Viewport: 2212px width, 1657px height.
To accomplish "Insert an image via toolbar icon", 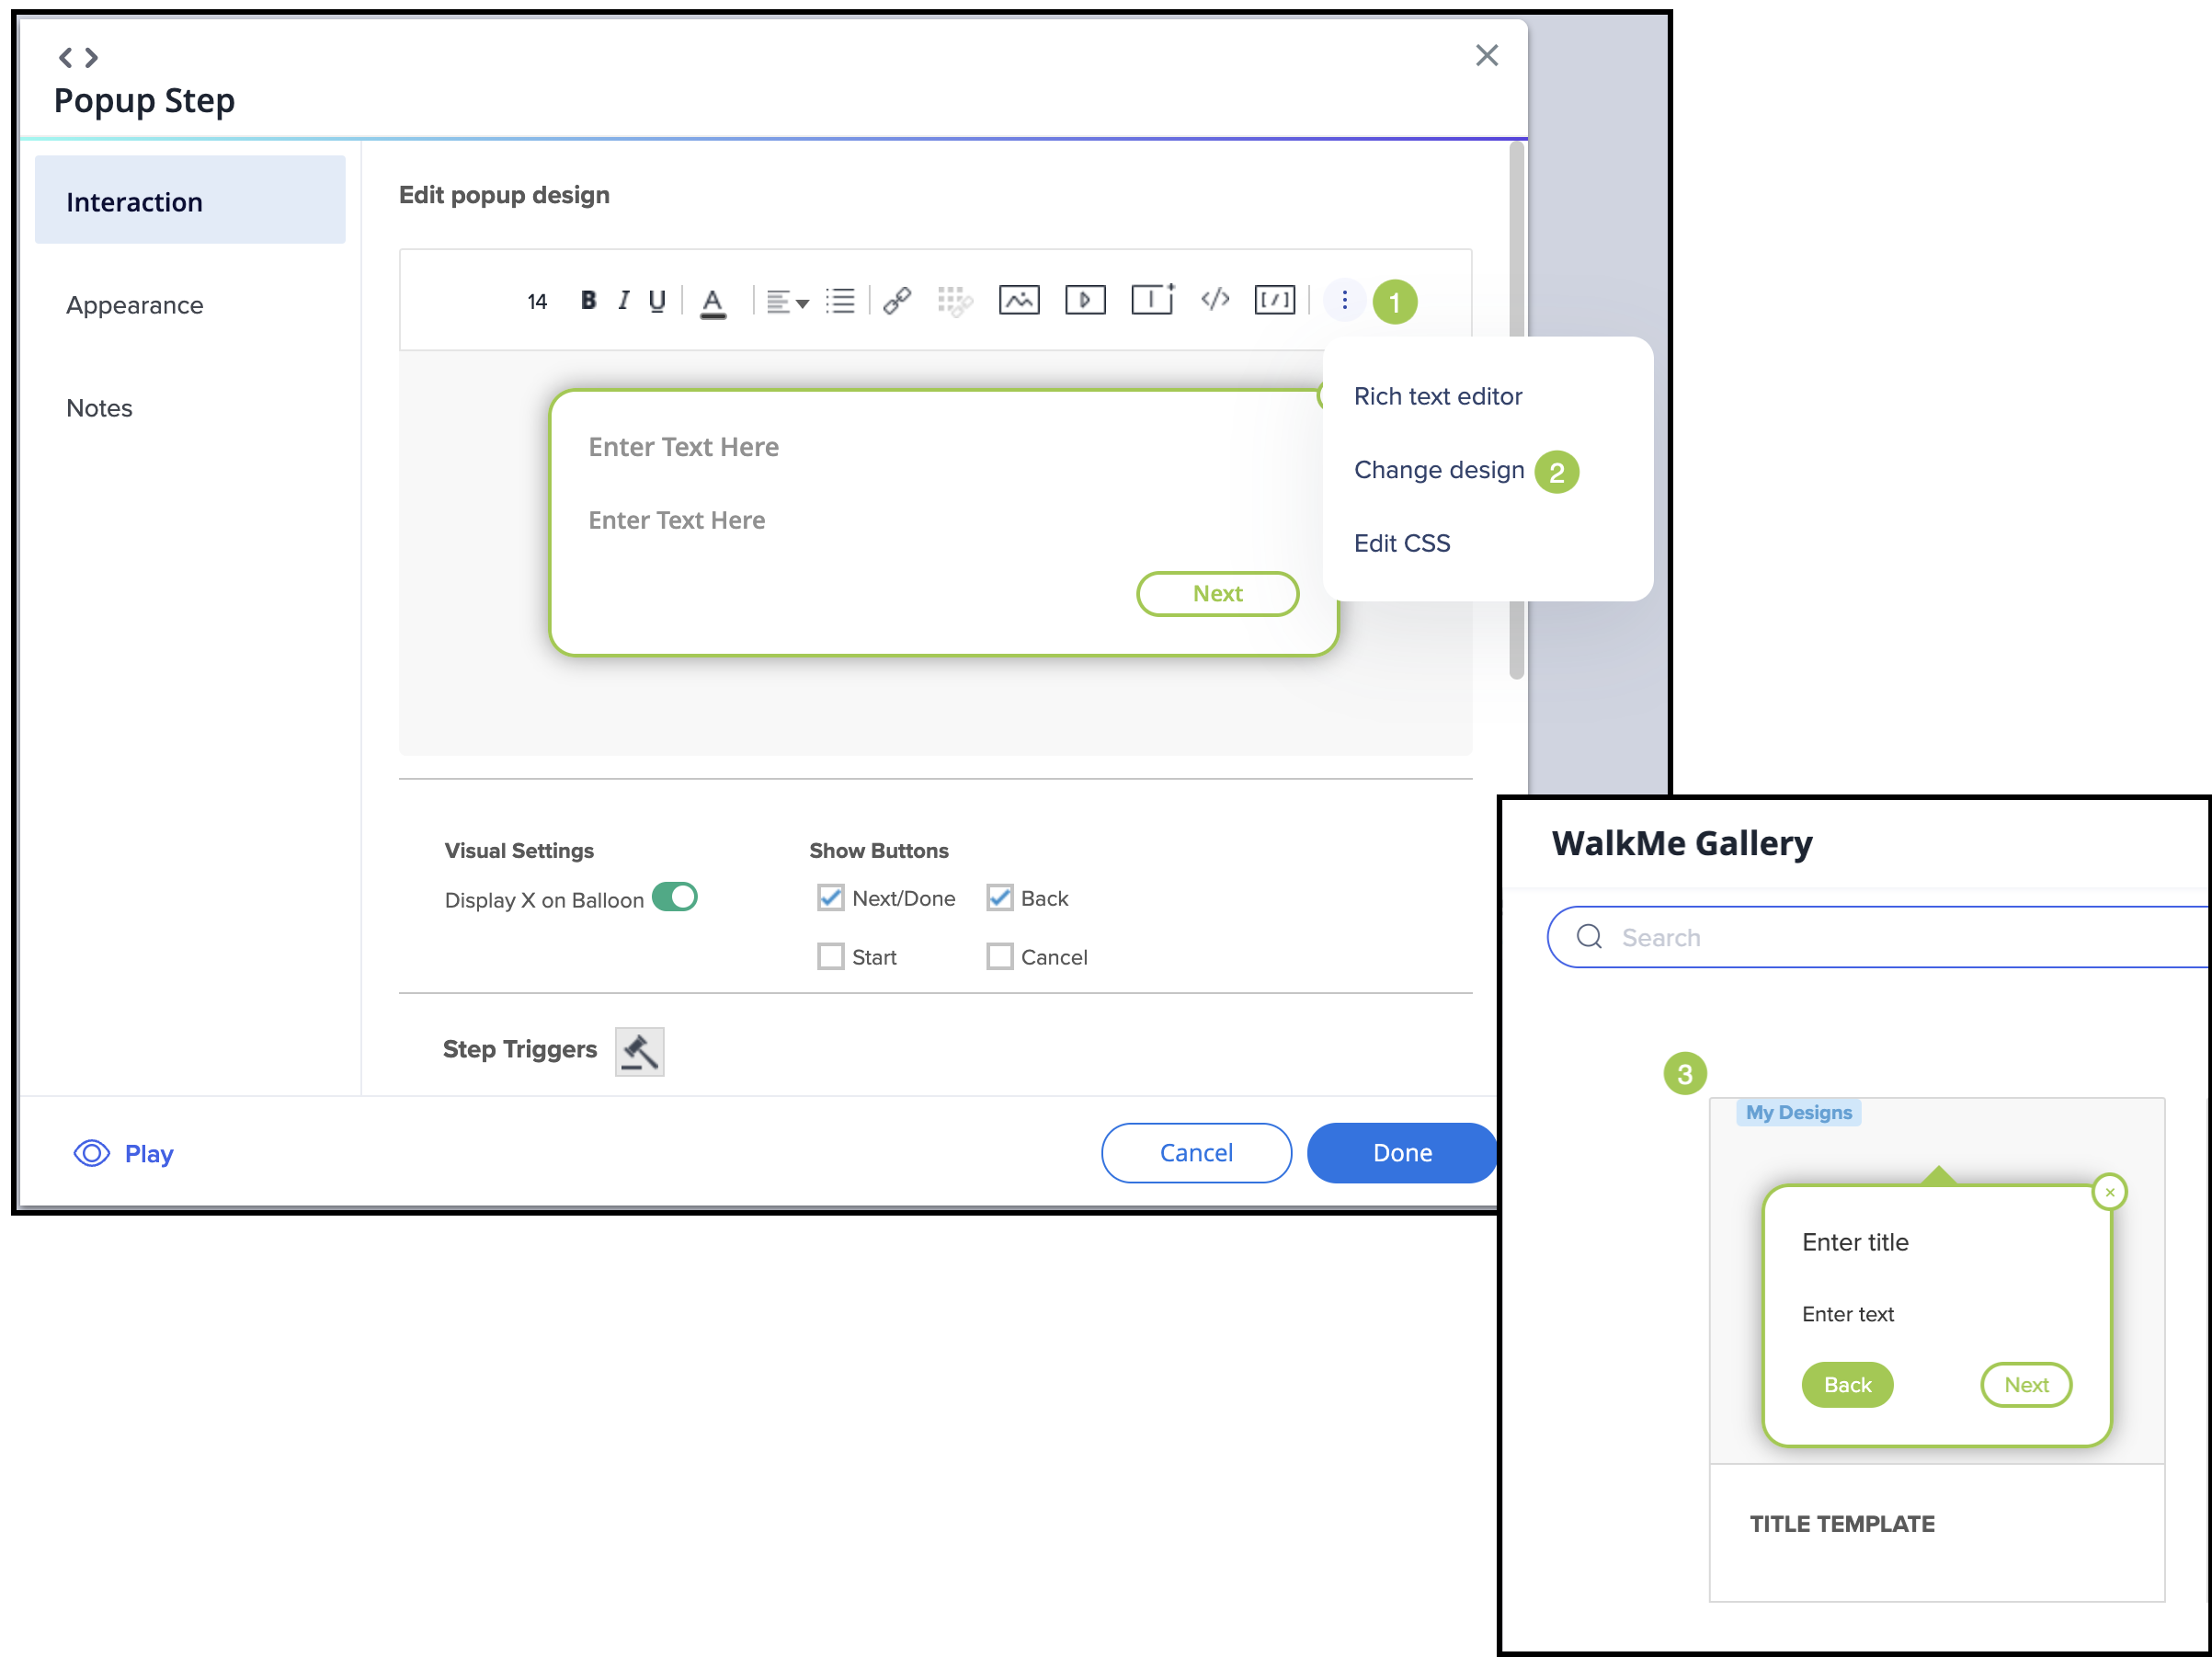I will coord(1019,300).
